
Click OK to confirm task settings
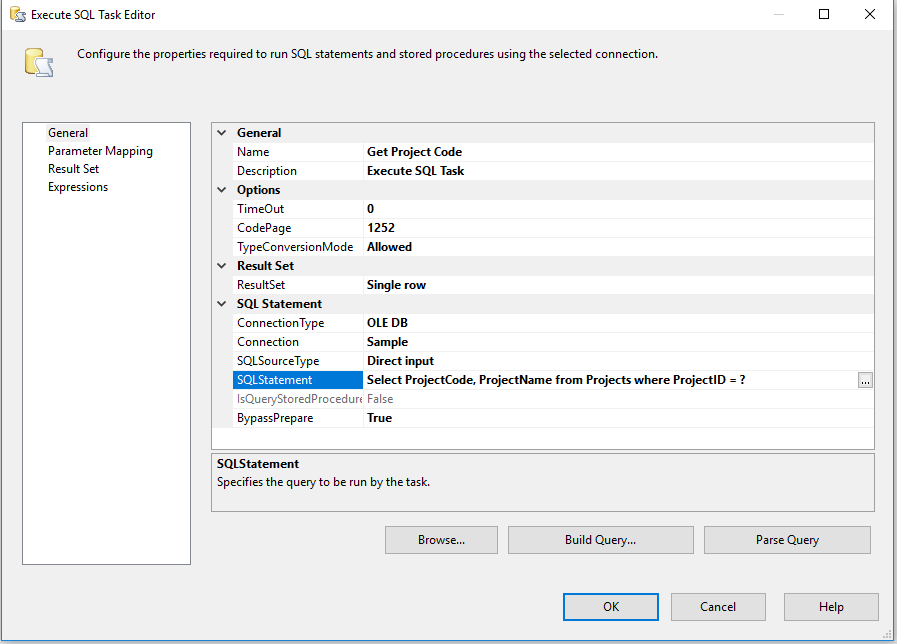click(610, 606)
